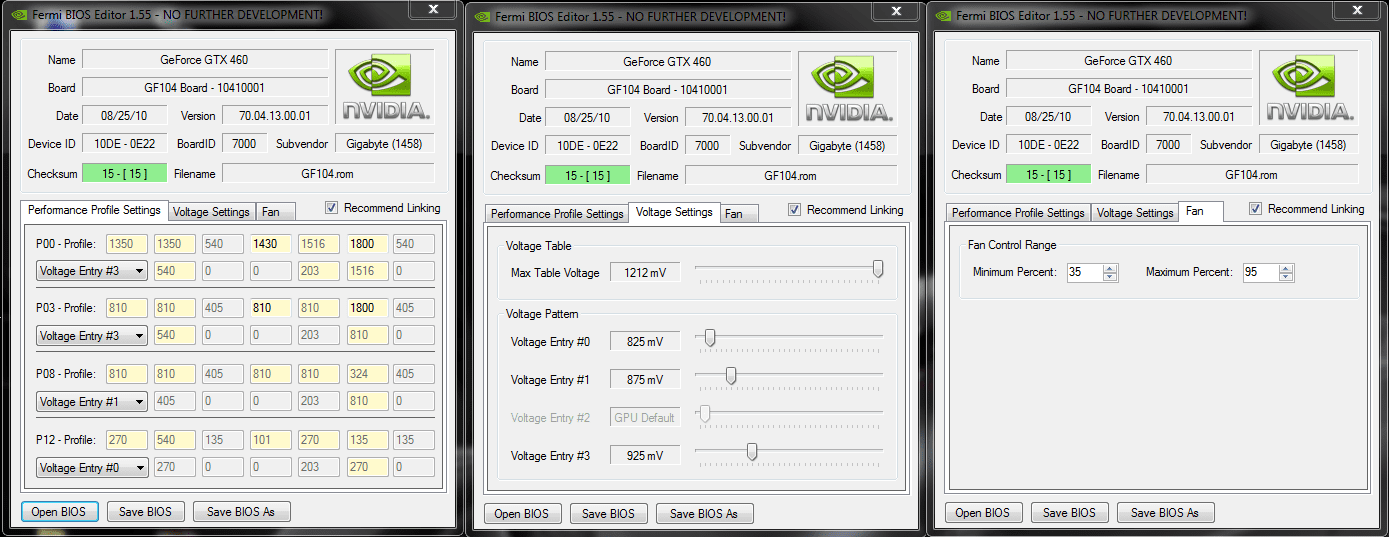
Task: Select Performance Profile Settings tab in Fan window
Action: [x=1018, y=213]
